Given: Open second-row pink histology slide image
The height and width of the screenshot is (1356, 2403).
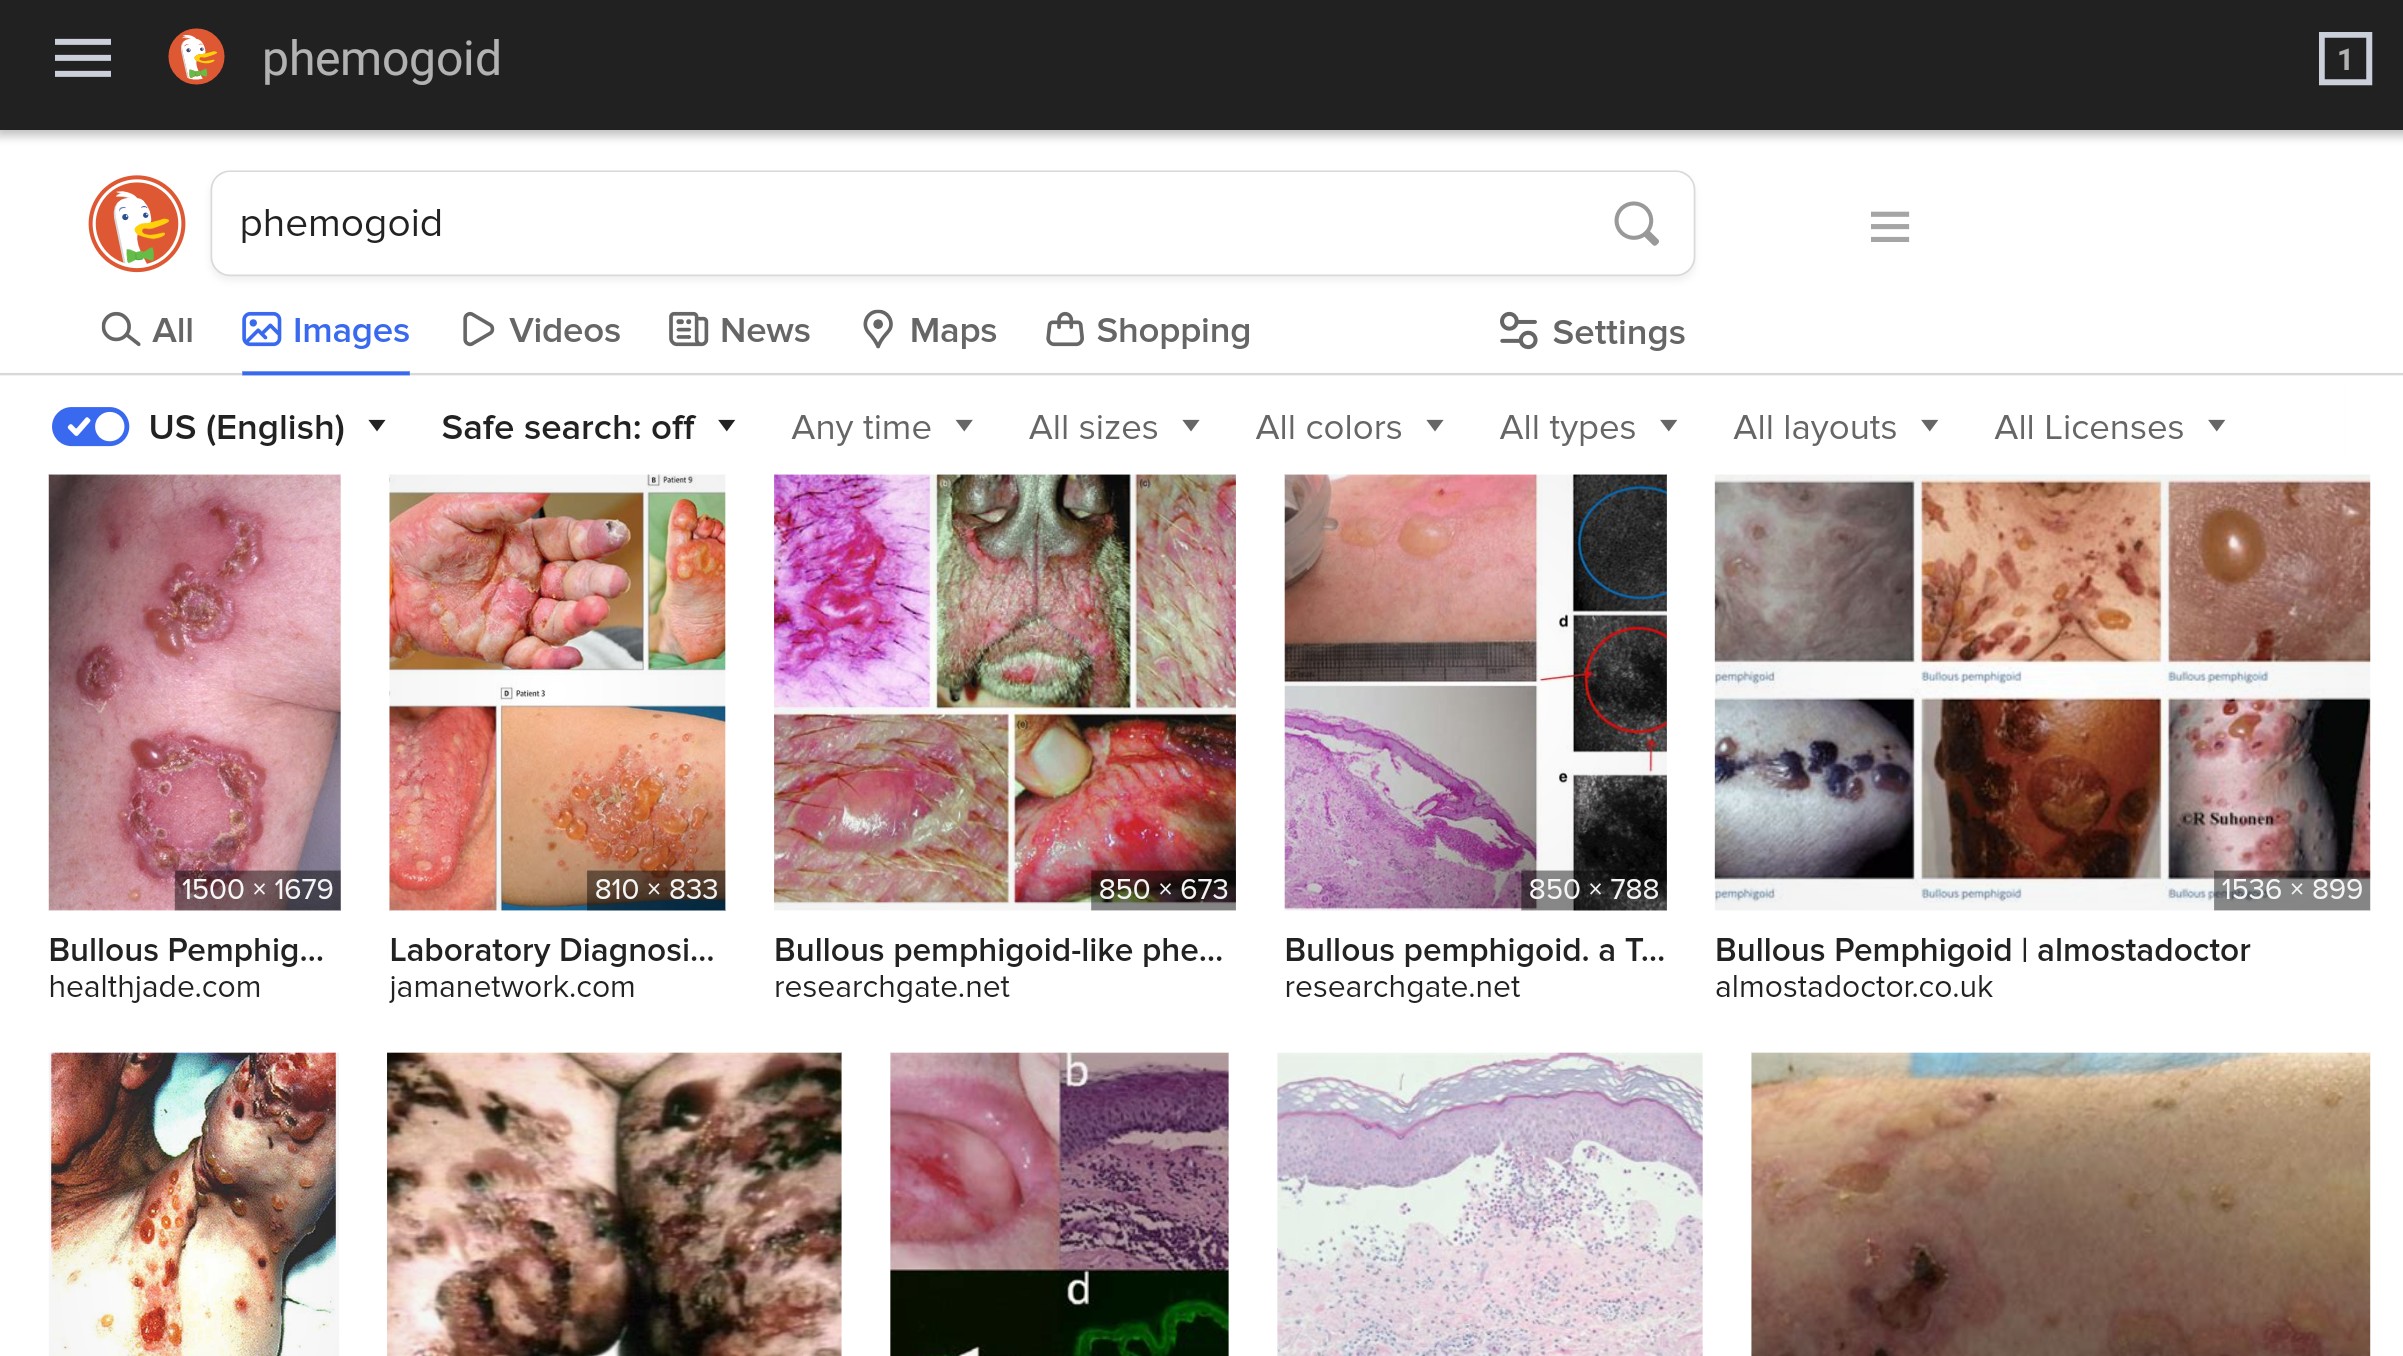Looking at the screenshot, I should 1490,1204.
